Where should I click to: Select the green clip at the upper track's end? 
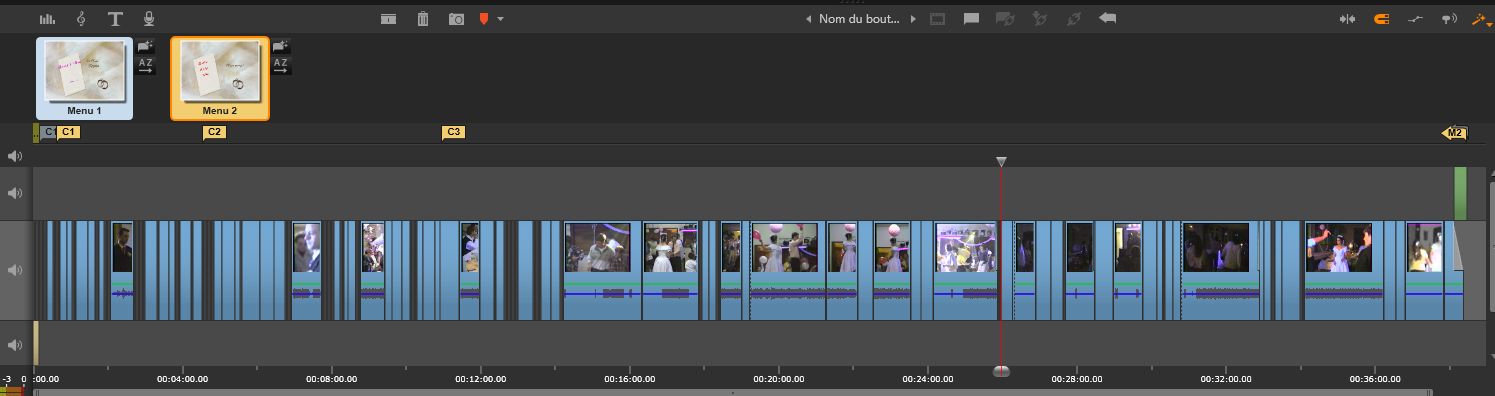coord(1460,193)
